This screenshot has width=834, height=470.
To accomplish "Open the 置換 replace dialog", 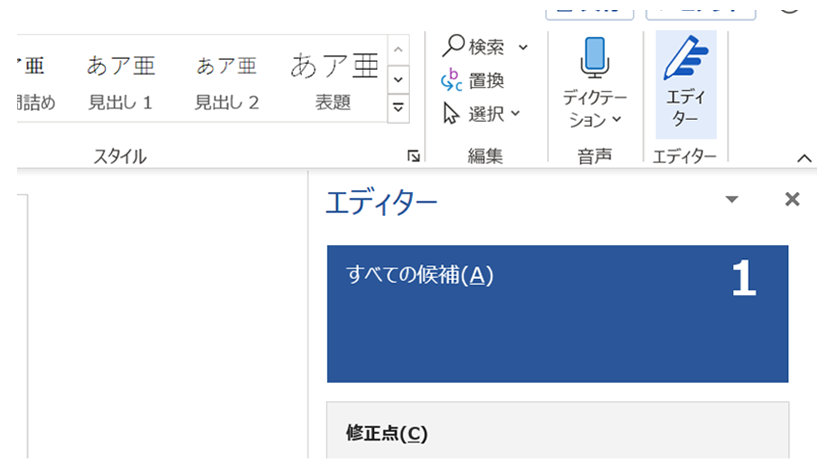I will [472, 80].
